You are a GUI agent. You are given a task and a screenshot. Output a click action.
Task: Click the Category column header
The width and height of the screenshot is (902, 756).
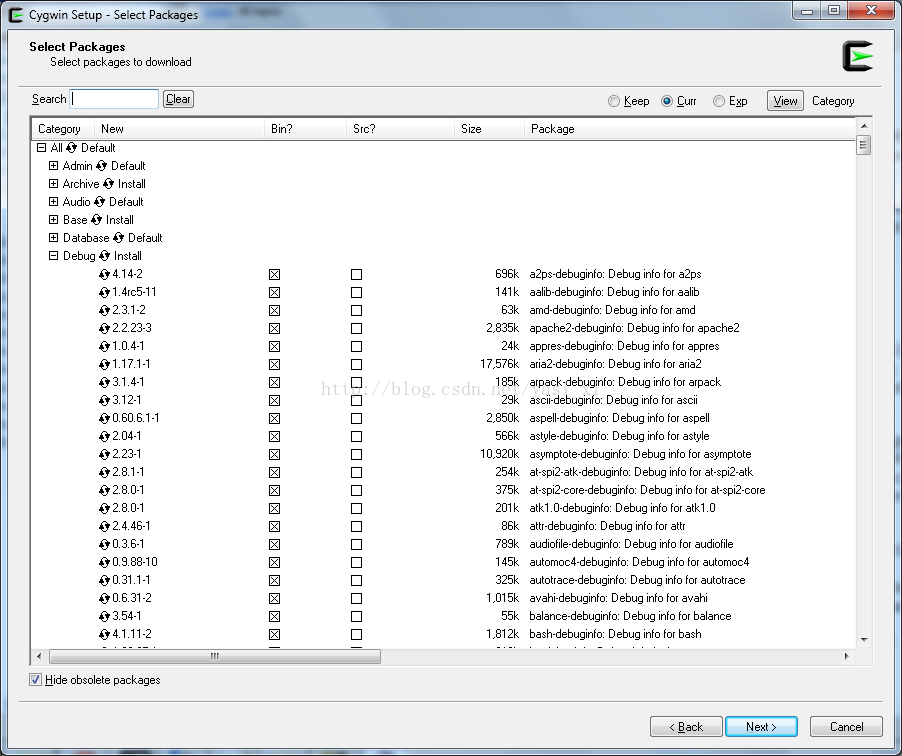click(63, 129)
